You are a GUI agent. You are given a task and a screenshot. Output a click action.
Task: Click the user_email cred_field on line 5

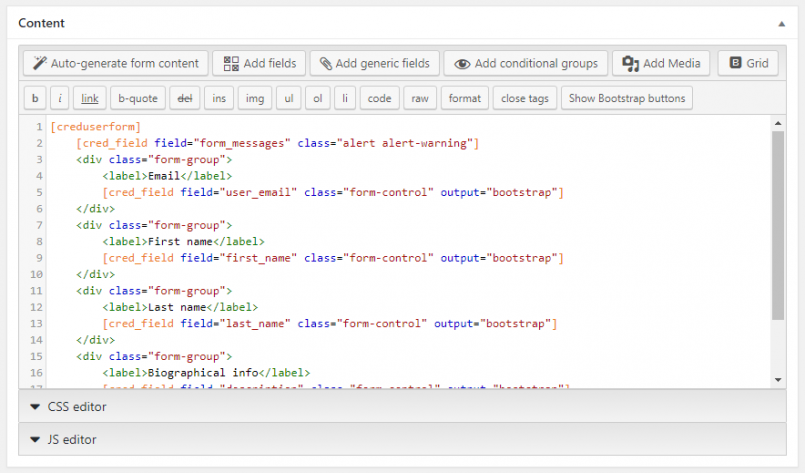333,192
